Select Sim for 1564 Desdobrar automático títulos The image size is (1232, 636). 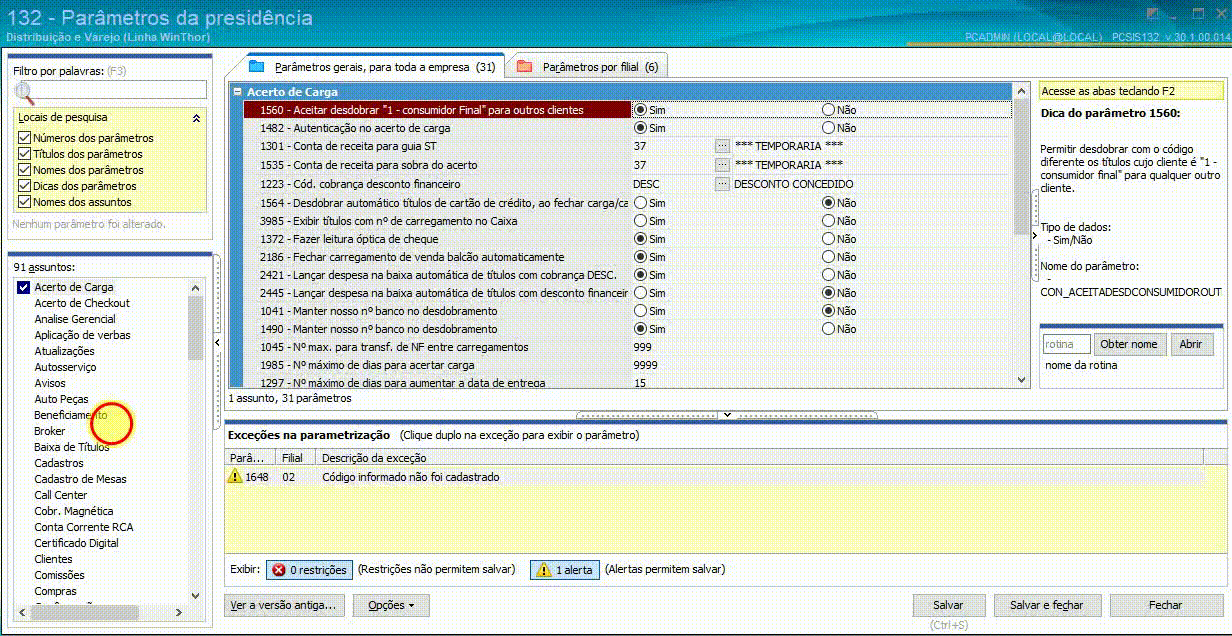[640, 203]
